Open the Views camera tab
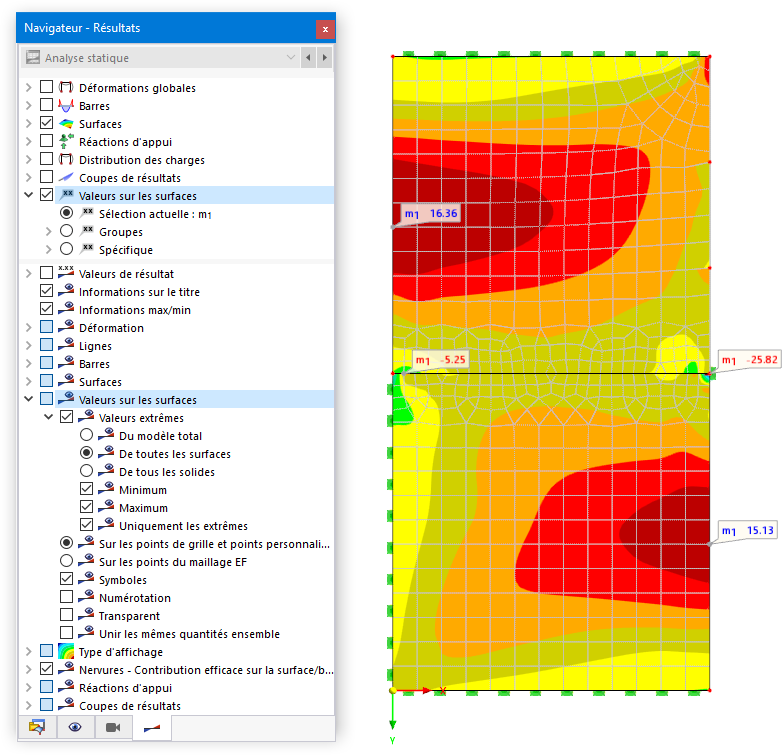 pyautogui.click(x=113, y=728)
